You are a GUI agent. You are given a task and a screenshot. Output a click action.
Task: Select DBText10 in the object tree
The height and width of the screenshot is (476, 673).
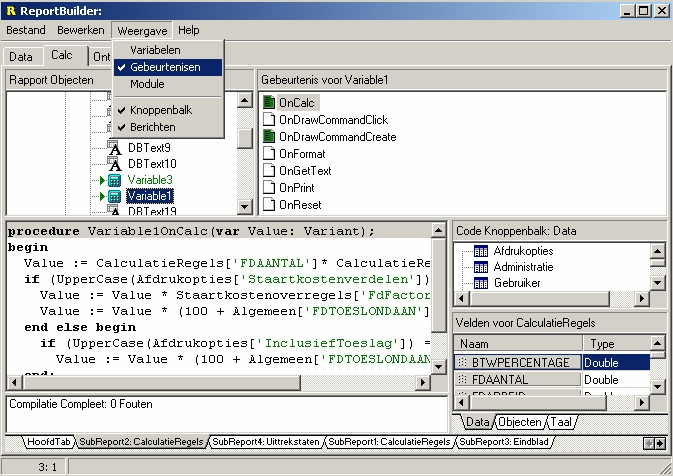click(x=152, y=164)
